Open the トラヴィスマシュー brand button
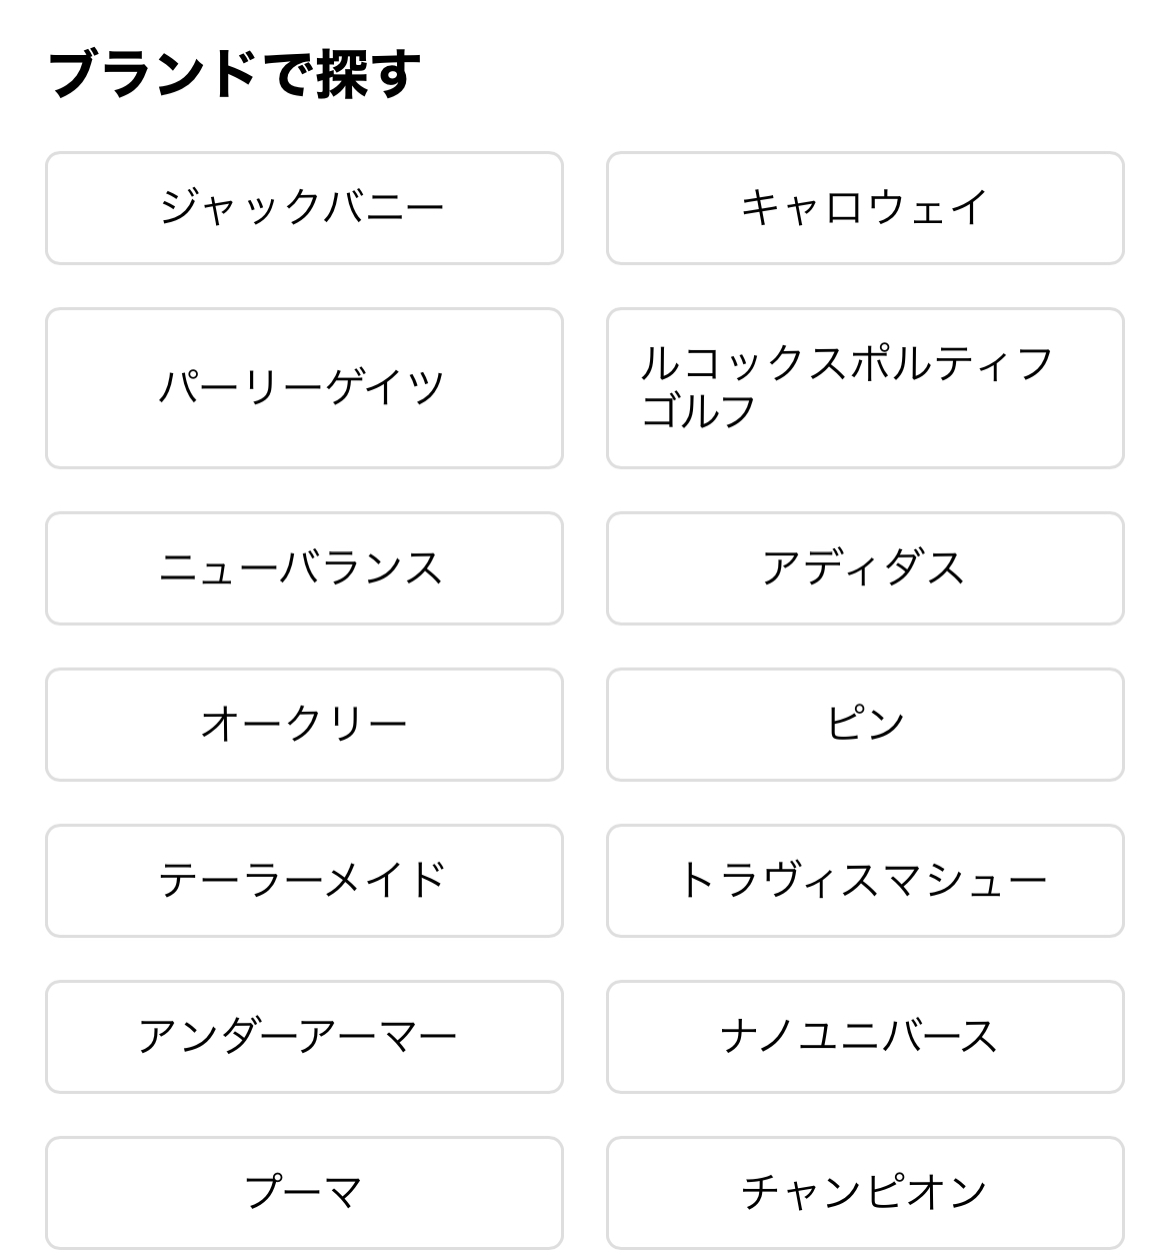The height and width of the screenshot is (1260, 1170). coord(865,880)
